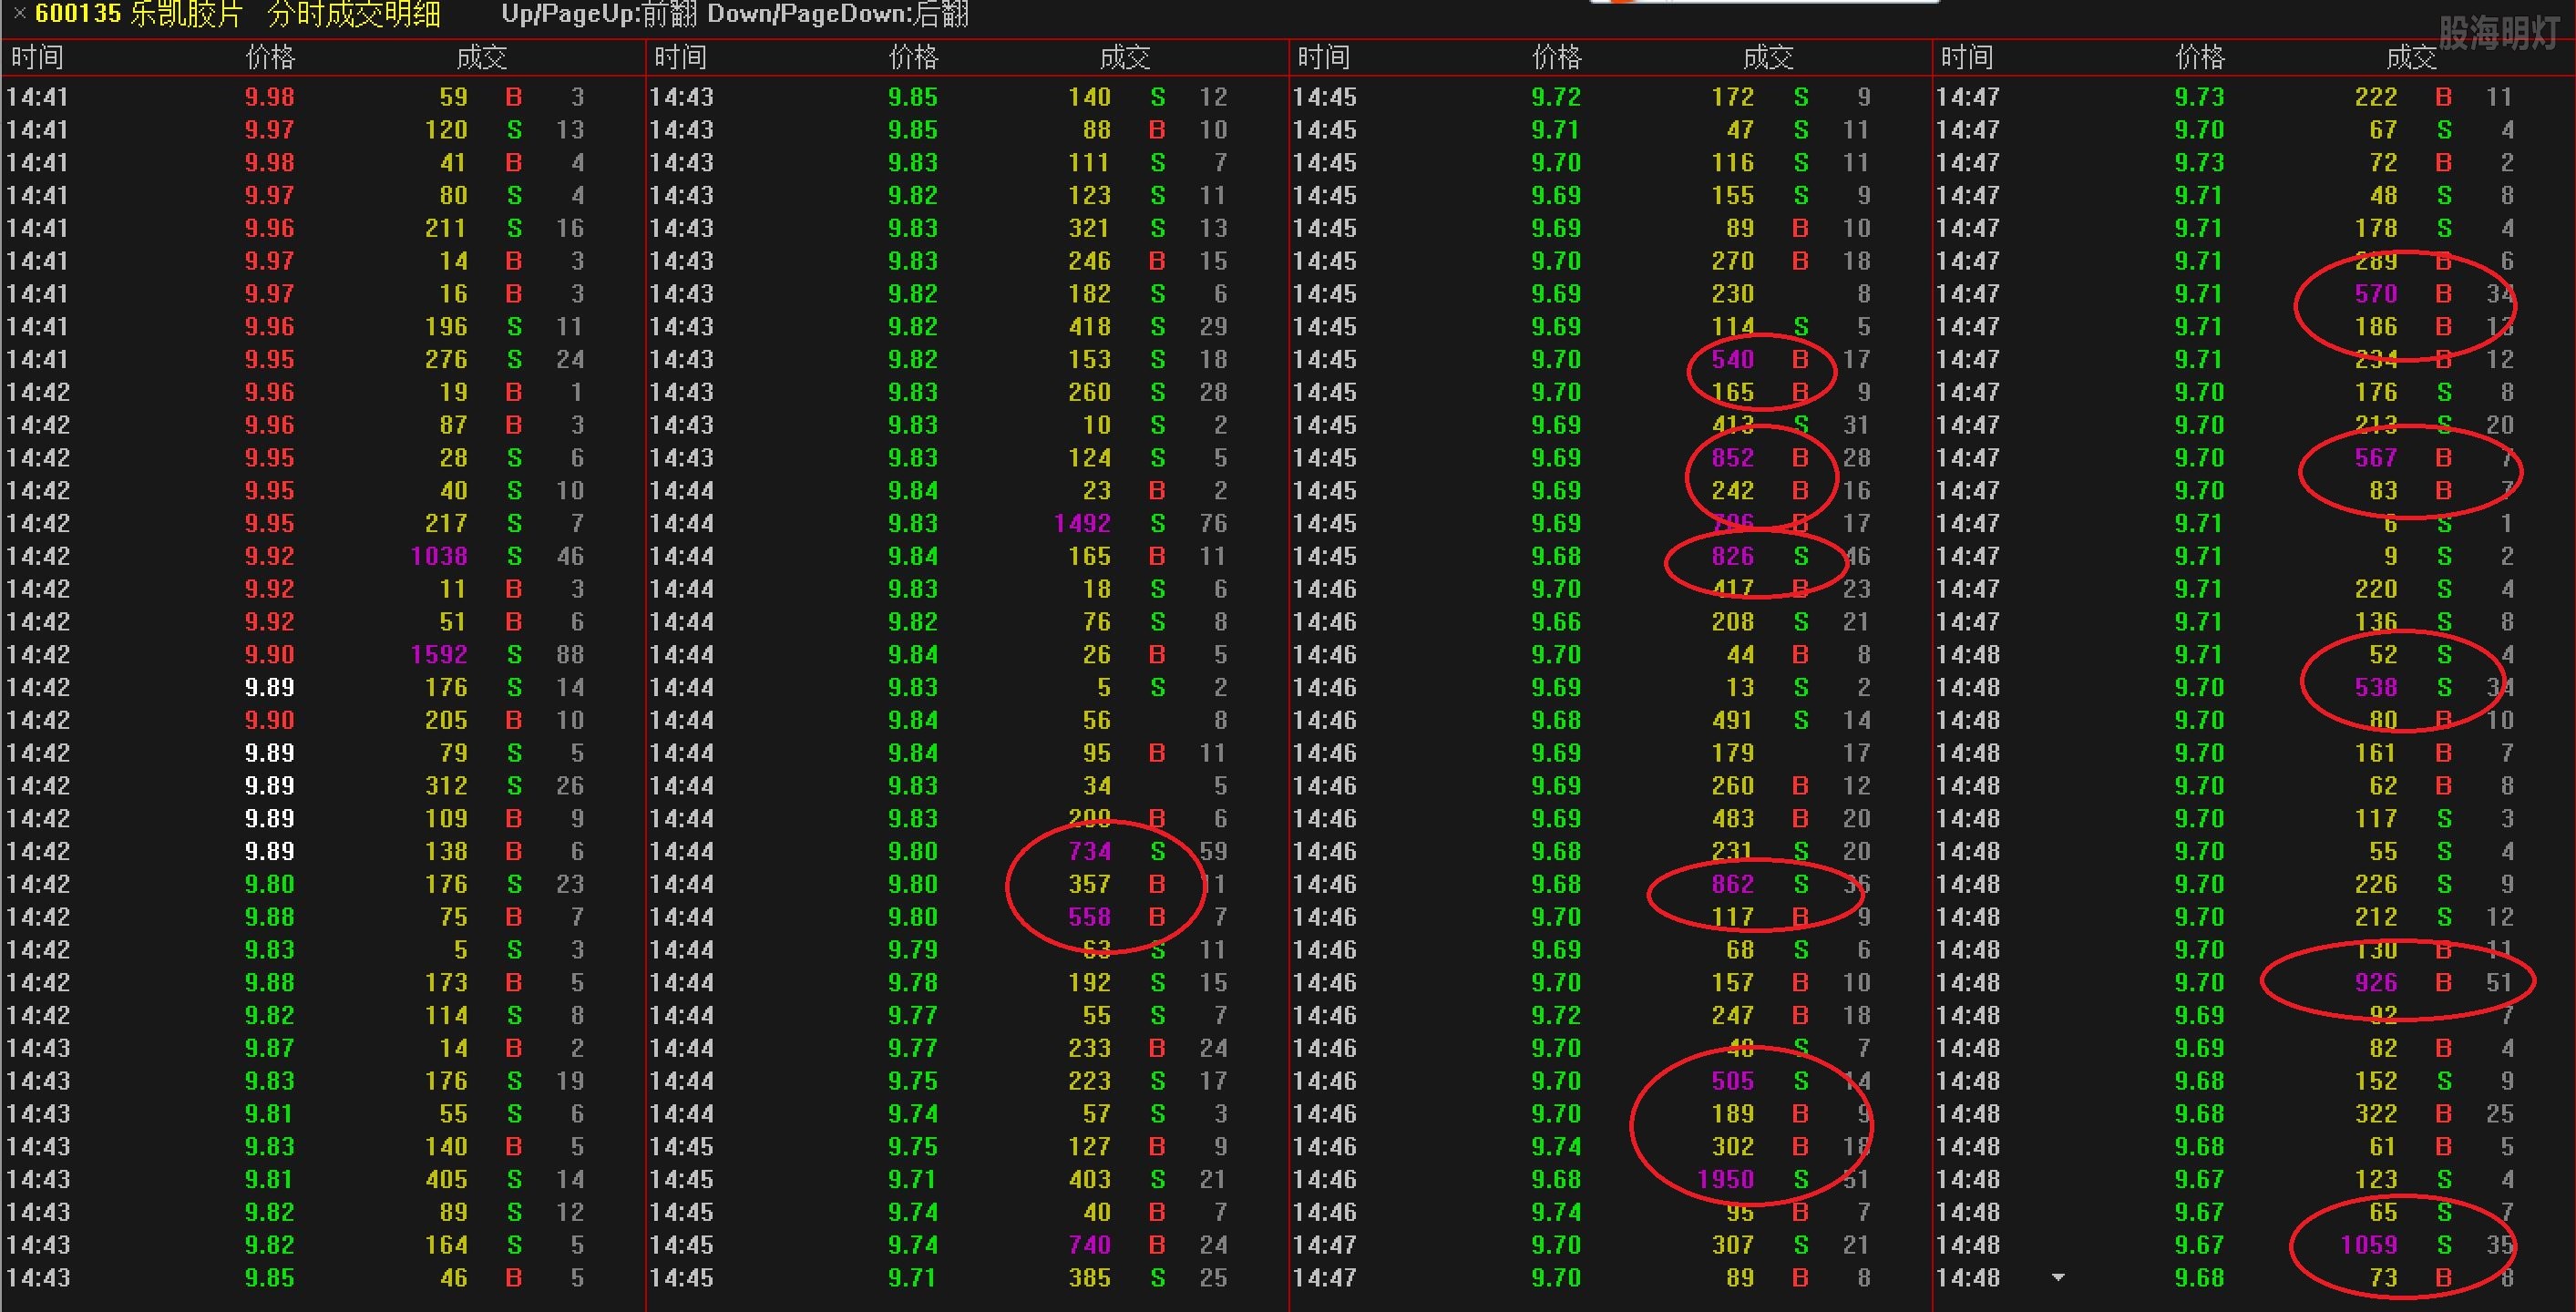Select the 570 volume cell at 14:47
The height and width of the screenshot is (1312, 2576).
[2376, 294]
